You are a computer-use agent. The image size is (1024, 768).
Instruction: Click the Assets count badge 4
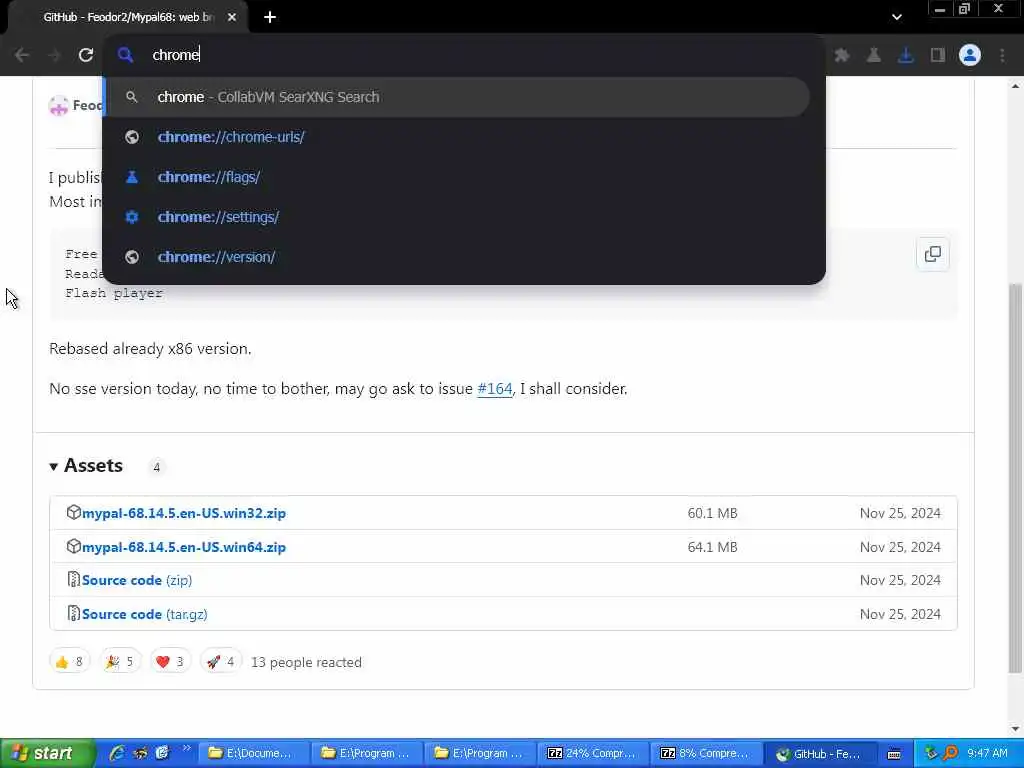(156, 467)
